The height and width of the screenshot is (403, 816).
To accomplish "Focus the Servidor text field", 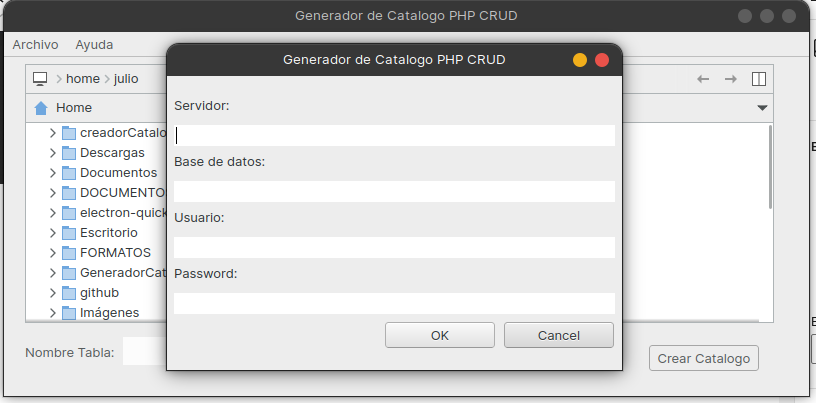I will (x=394, y=135).
